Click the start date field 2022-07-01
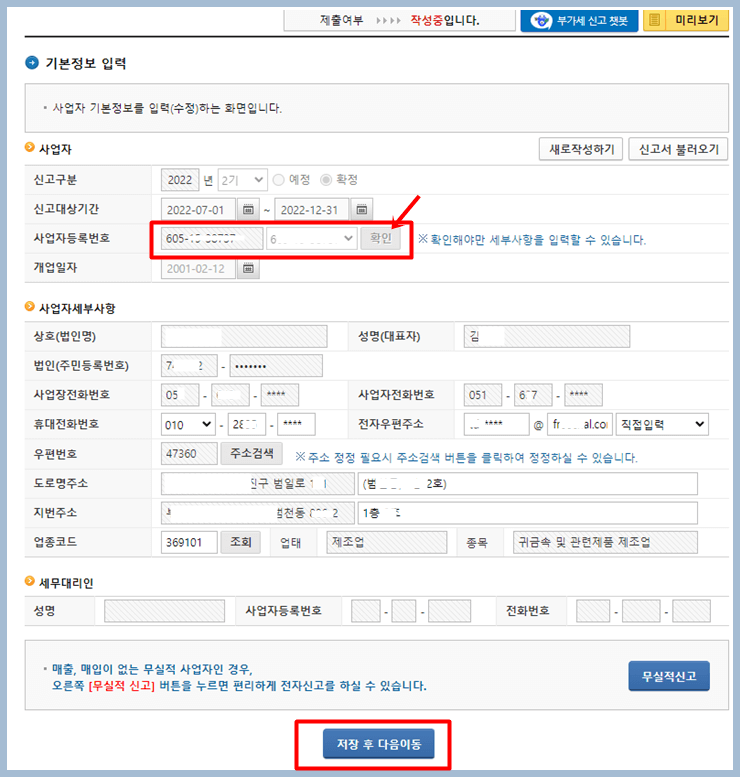This screenshot has width=740, height=777. (198, 210)
